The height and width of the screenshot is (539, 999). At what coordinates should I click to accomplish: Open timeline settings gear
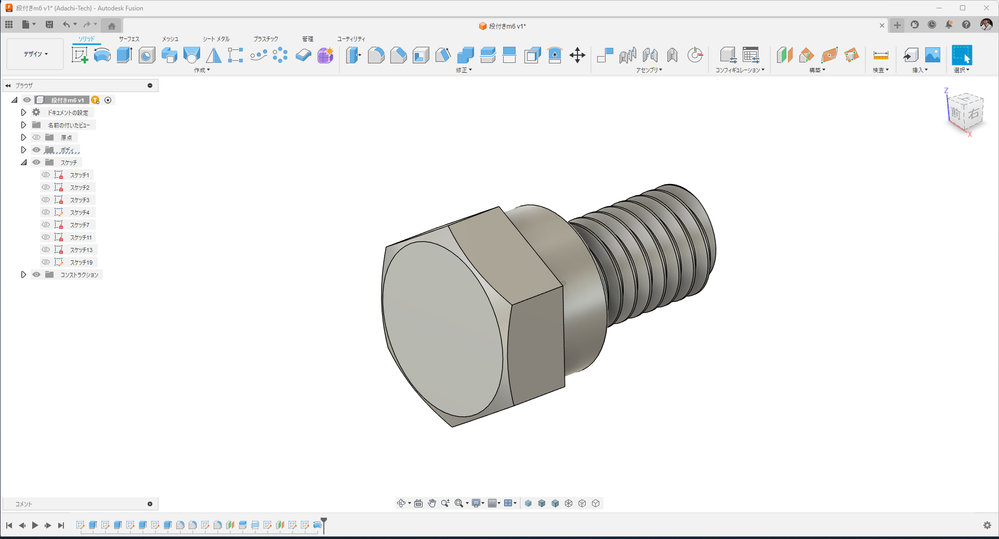987,525
